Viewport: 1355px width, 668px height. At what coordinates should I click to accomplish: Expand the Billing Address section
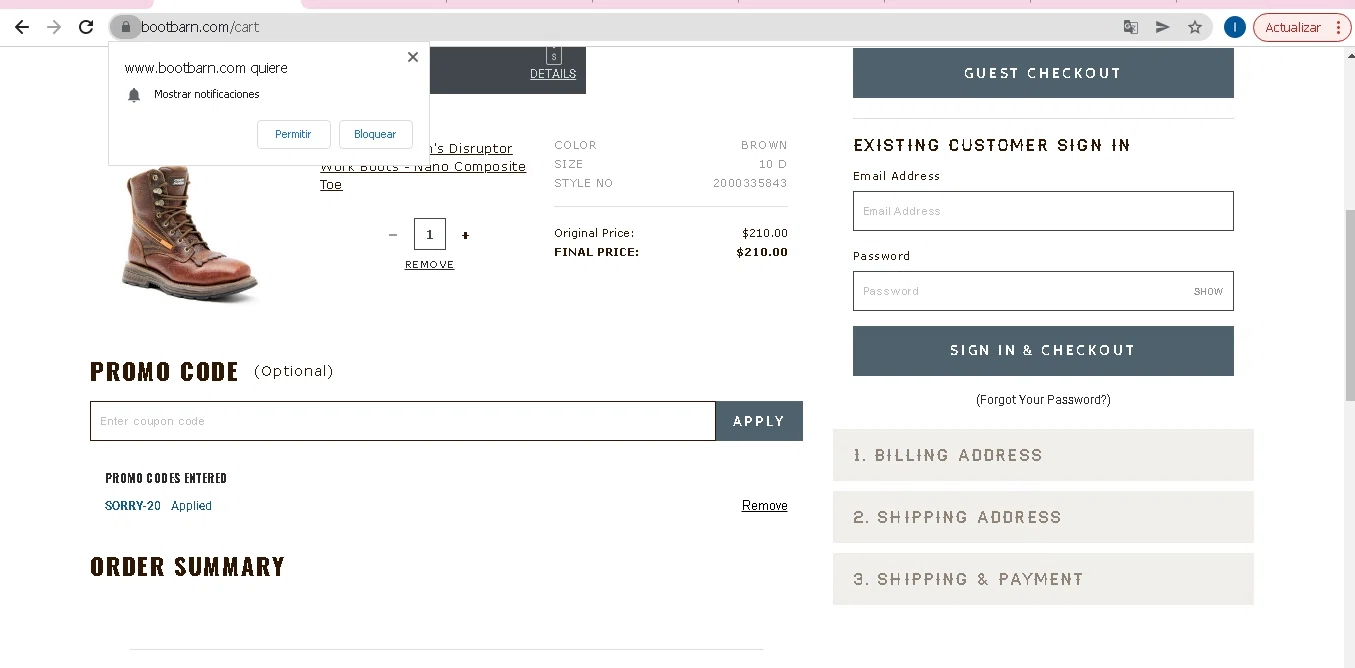tap(1043, 455)
